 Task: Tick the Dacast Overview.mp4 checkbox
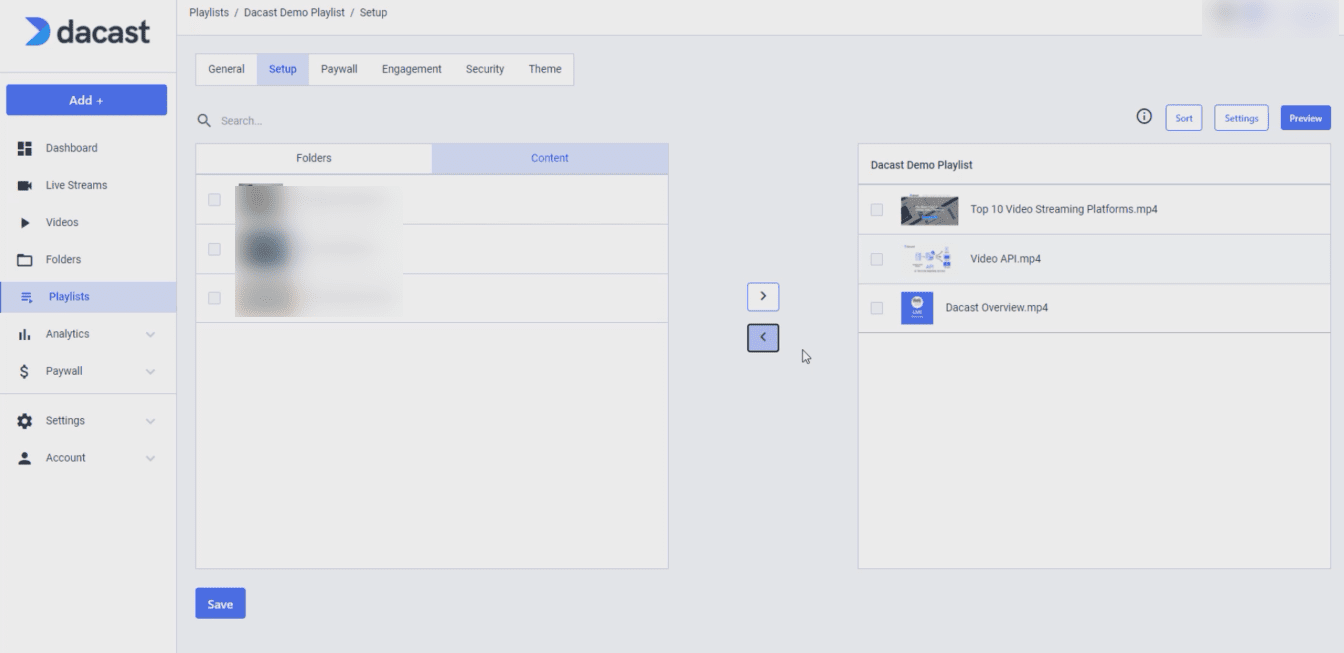(877, 308)
